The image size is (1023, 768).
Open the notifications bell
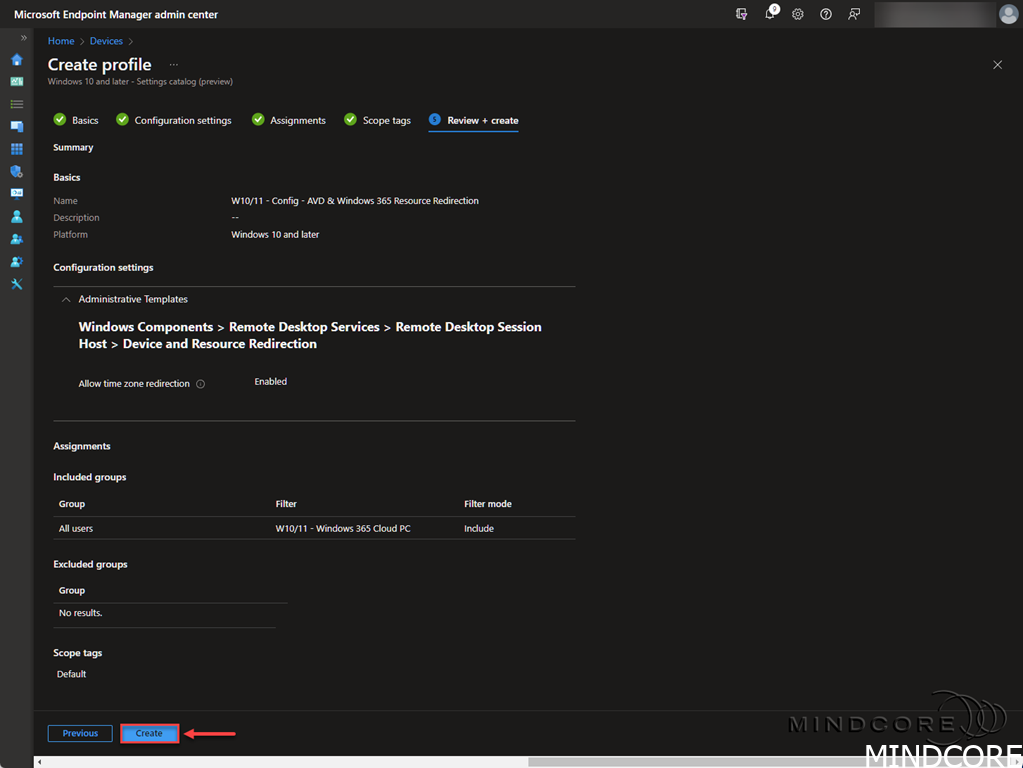(x=770, y=14)
